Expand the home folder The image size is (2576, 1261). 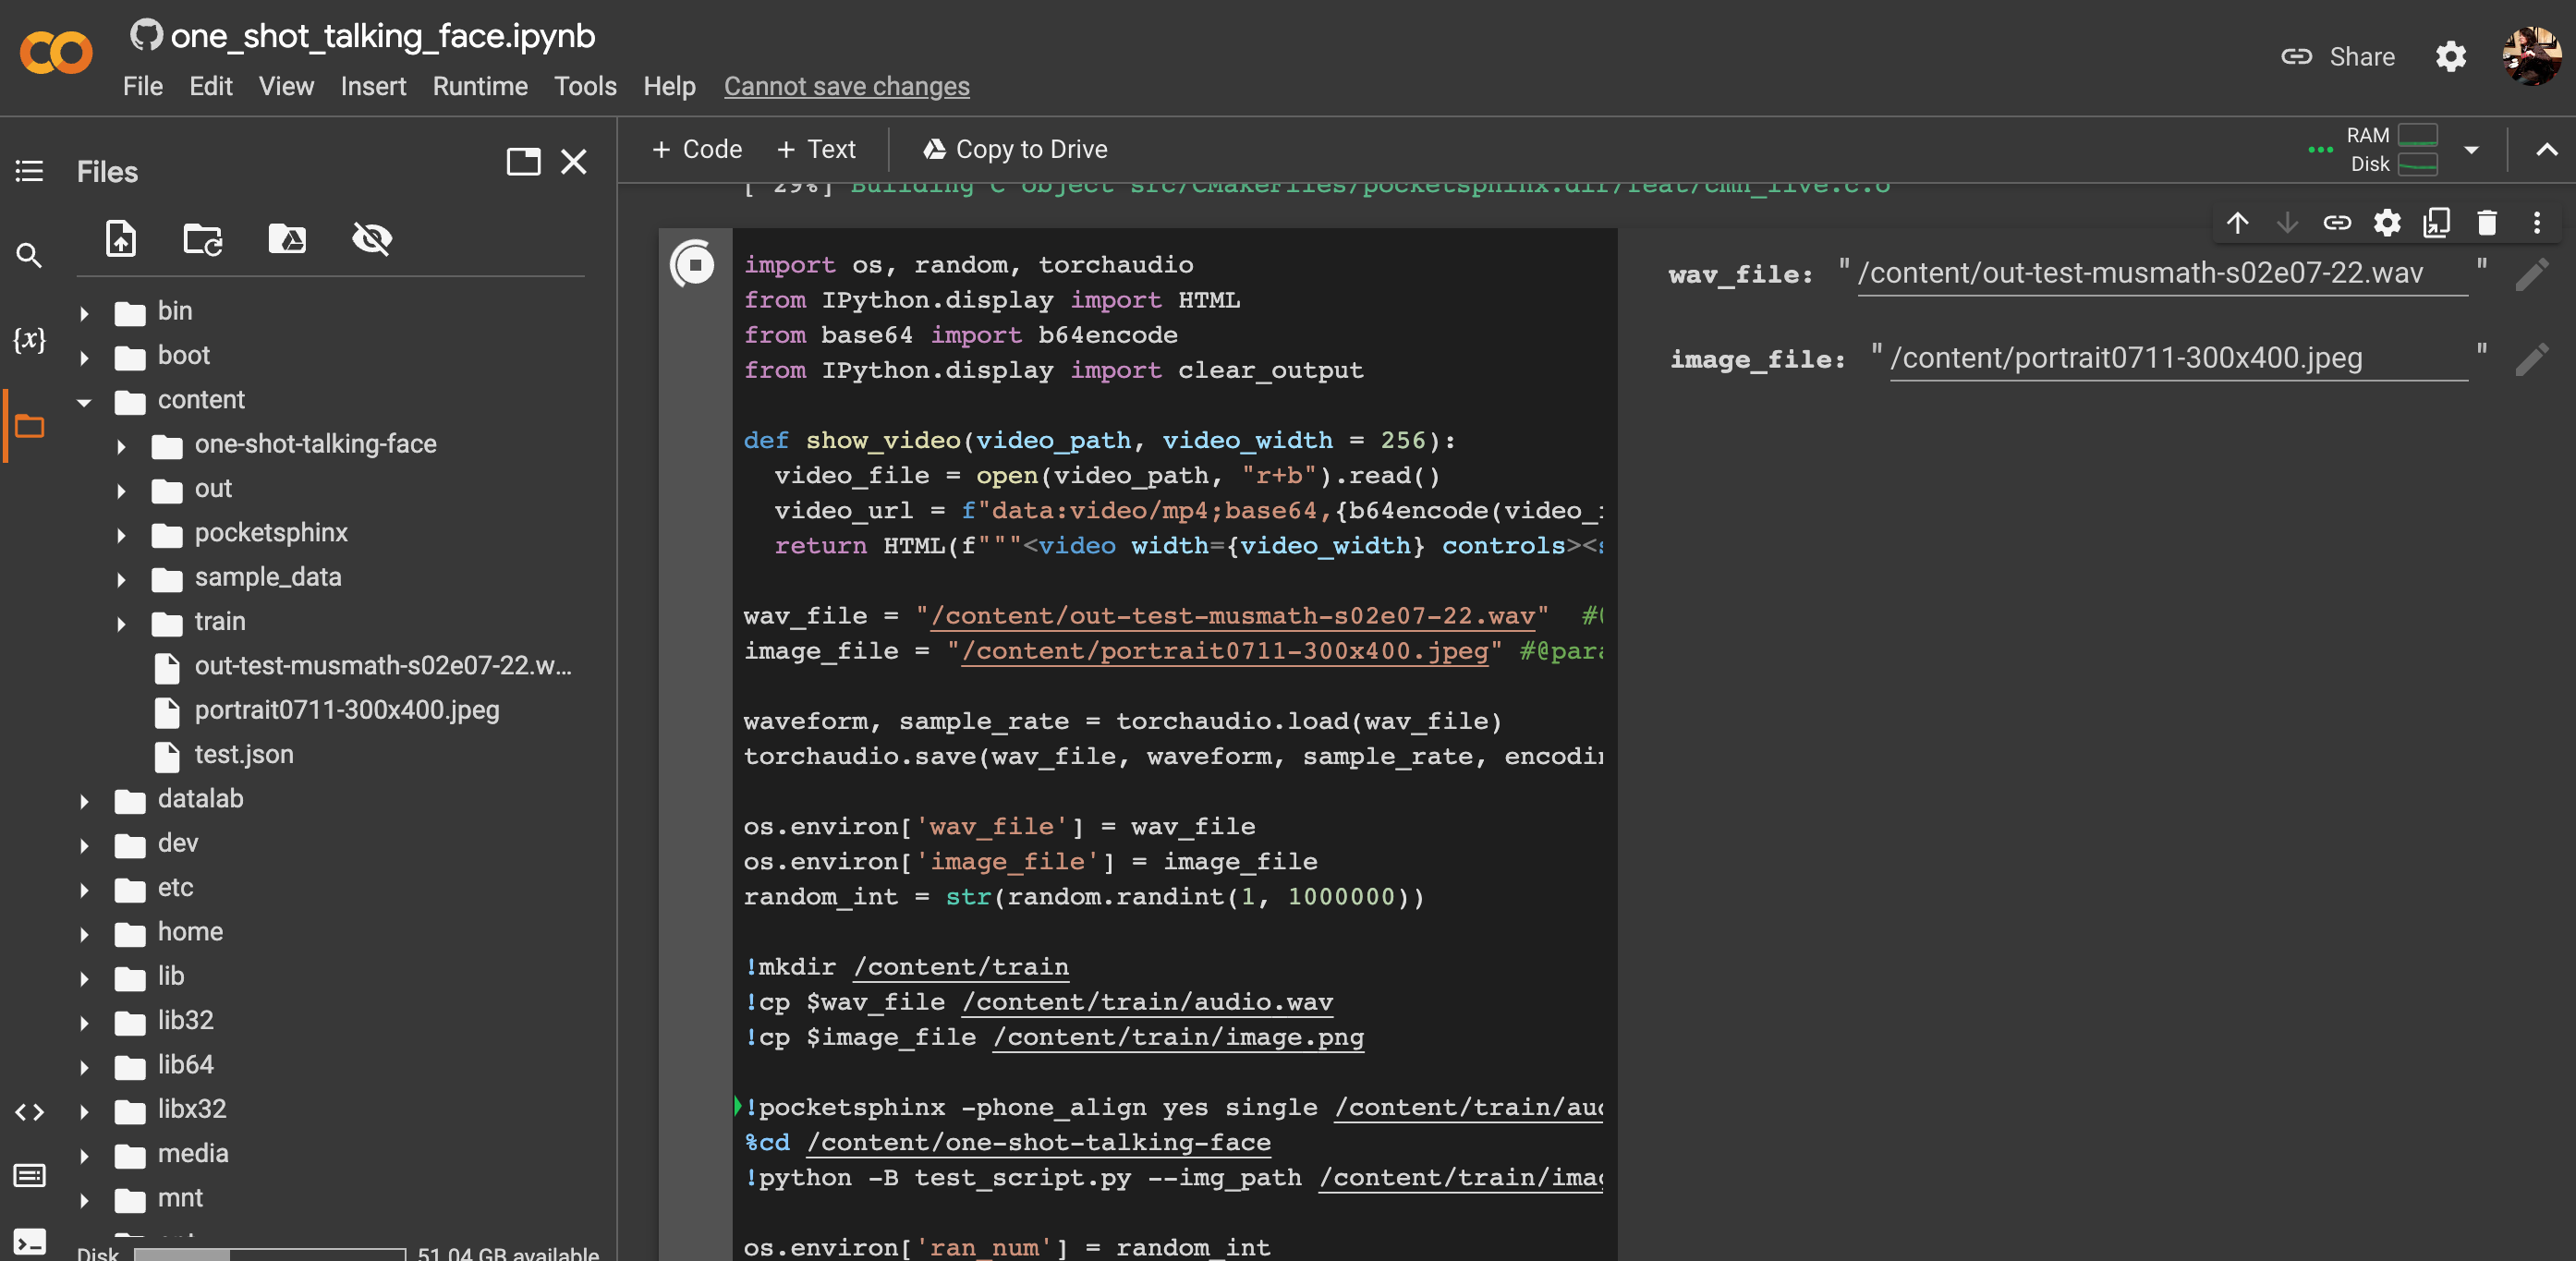coord(84,934)
